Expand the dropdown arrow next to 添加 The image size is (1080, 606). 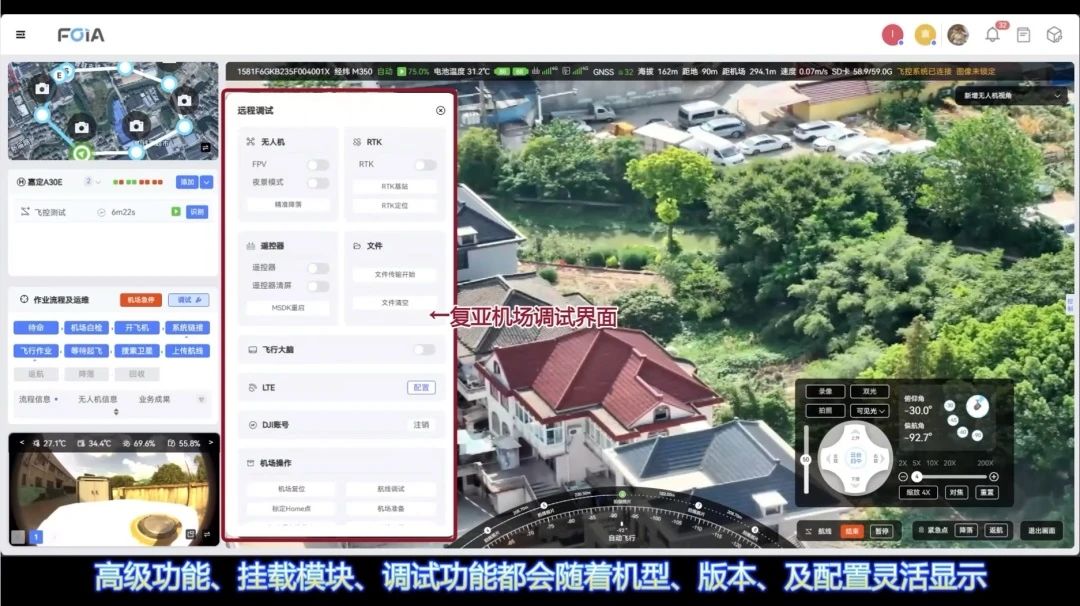coord(207,182)
